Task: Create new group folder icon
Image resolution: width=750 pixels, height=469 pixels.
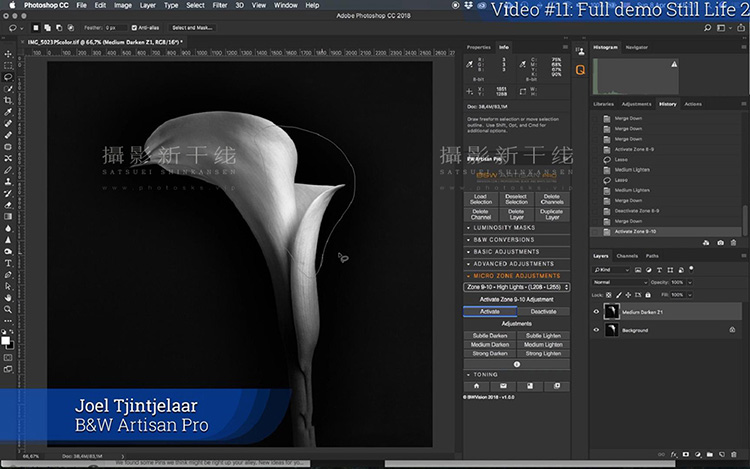Action: [x=710, y=454]
